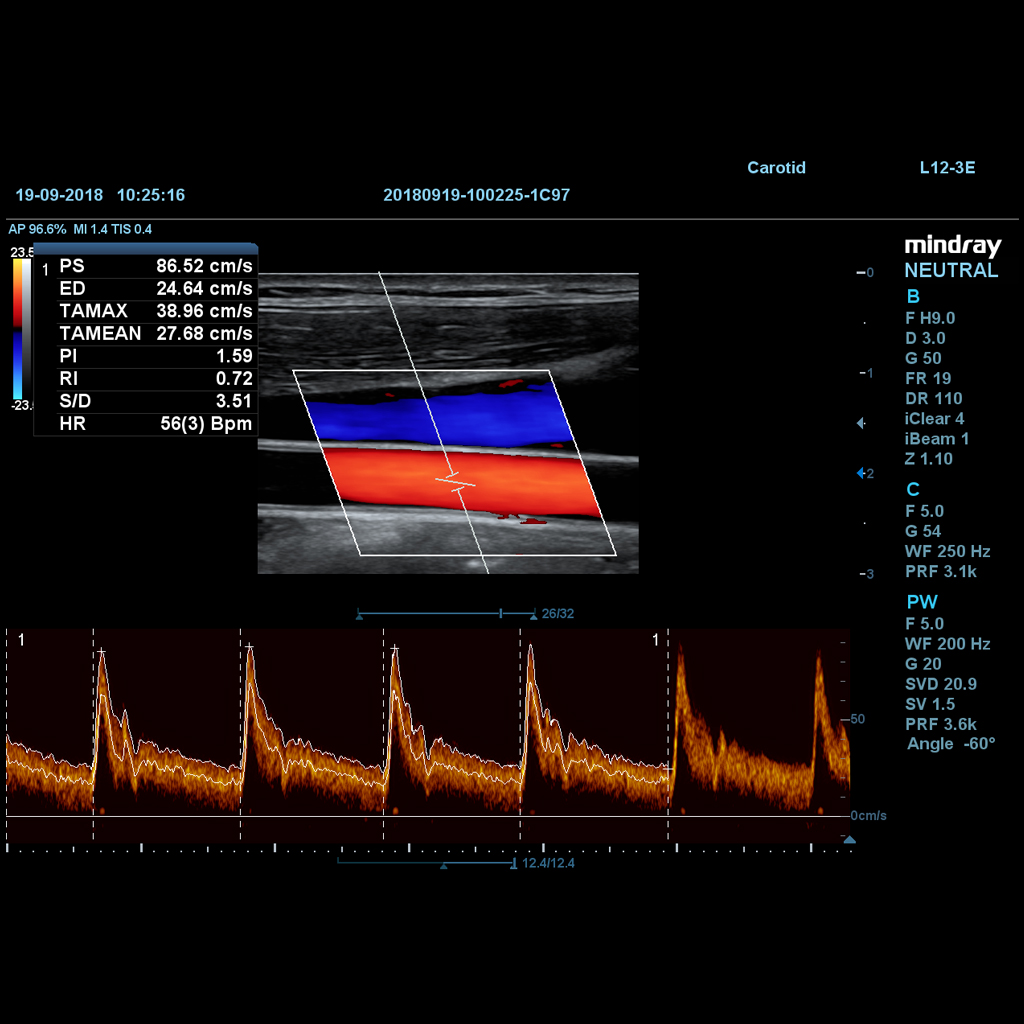Switch to the B mode parameter section
Screen dimensions: 1024x1024
tap(912, 296)
